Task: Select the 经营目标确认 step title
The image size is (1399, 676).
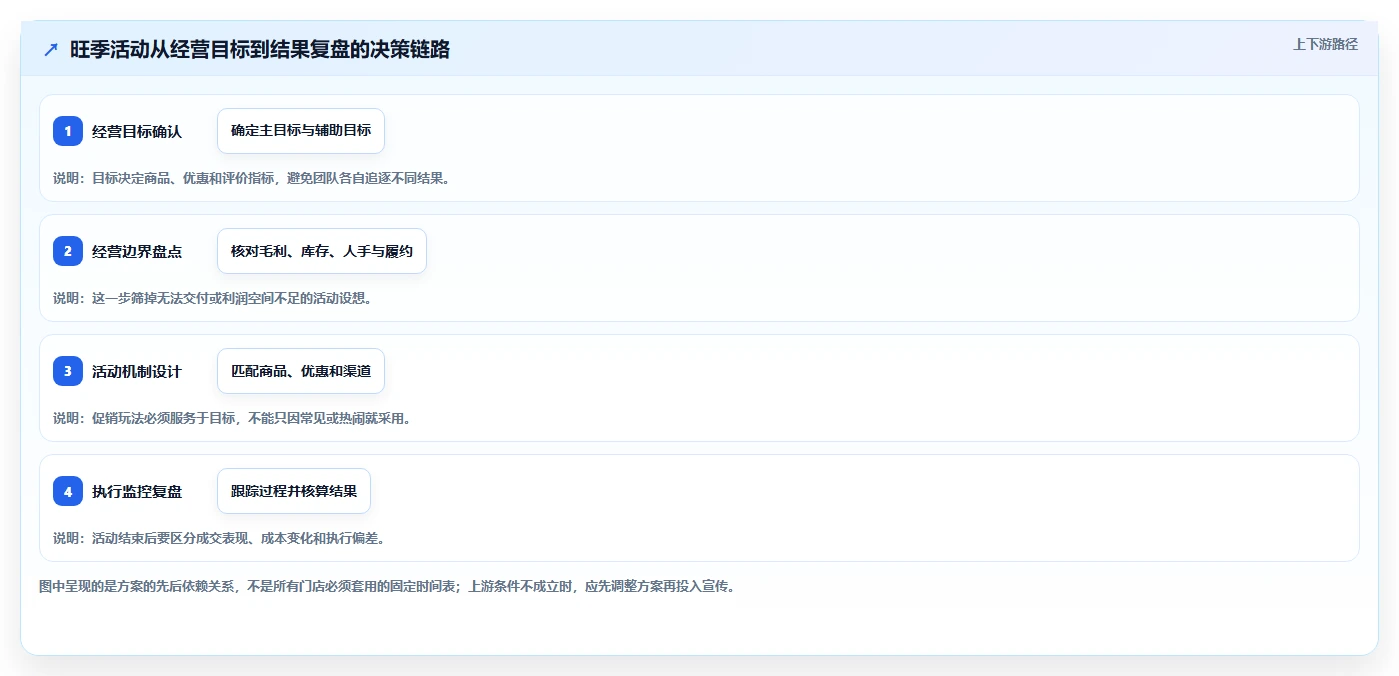Action: tap(137, 131)
